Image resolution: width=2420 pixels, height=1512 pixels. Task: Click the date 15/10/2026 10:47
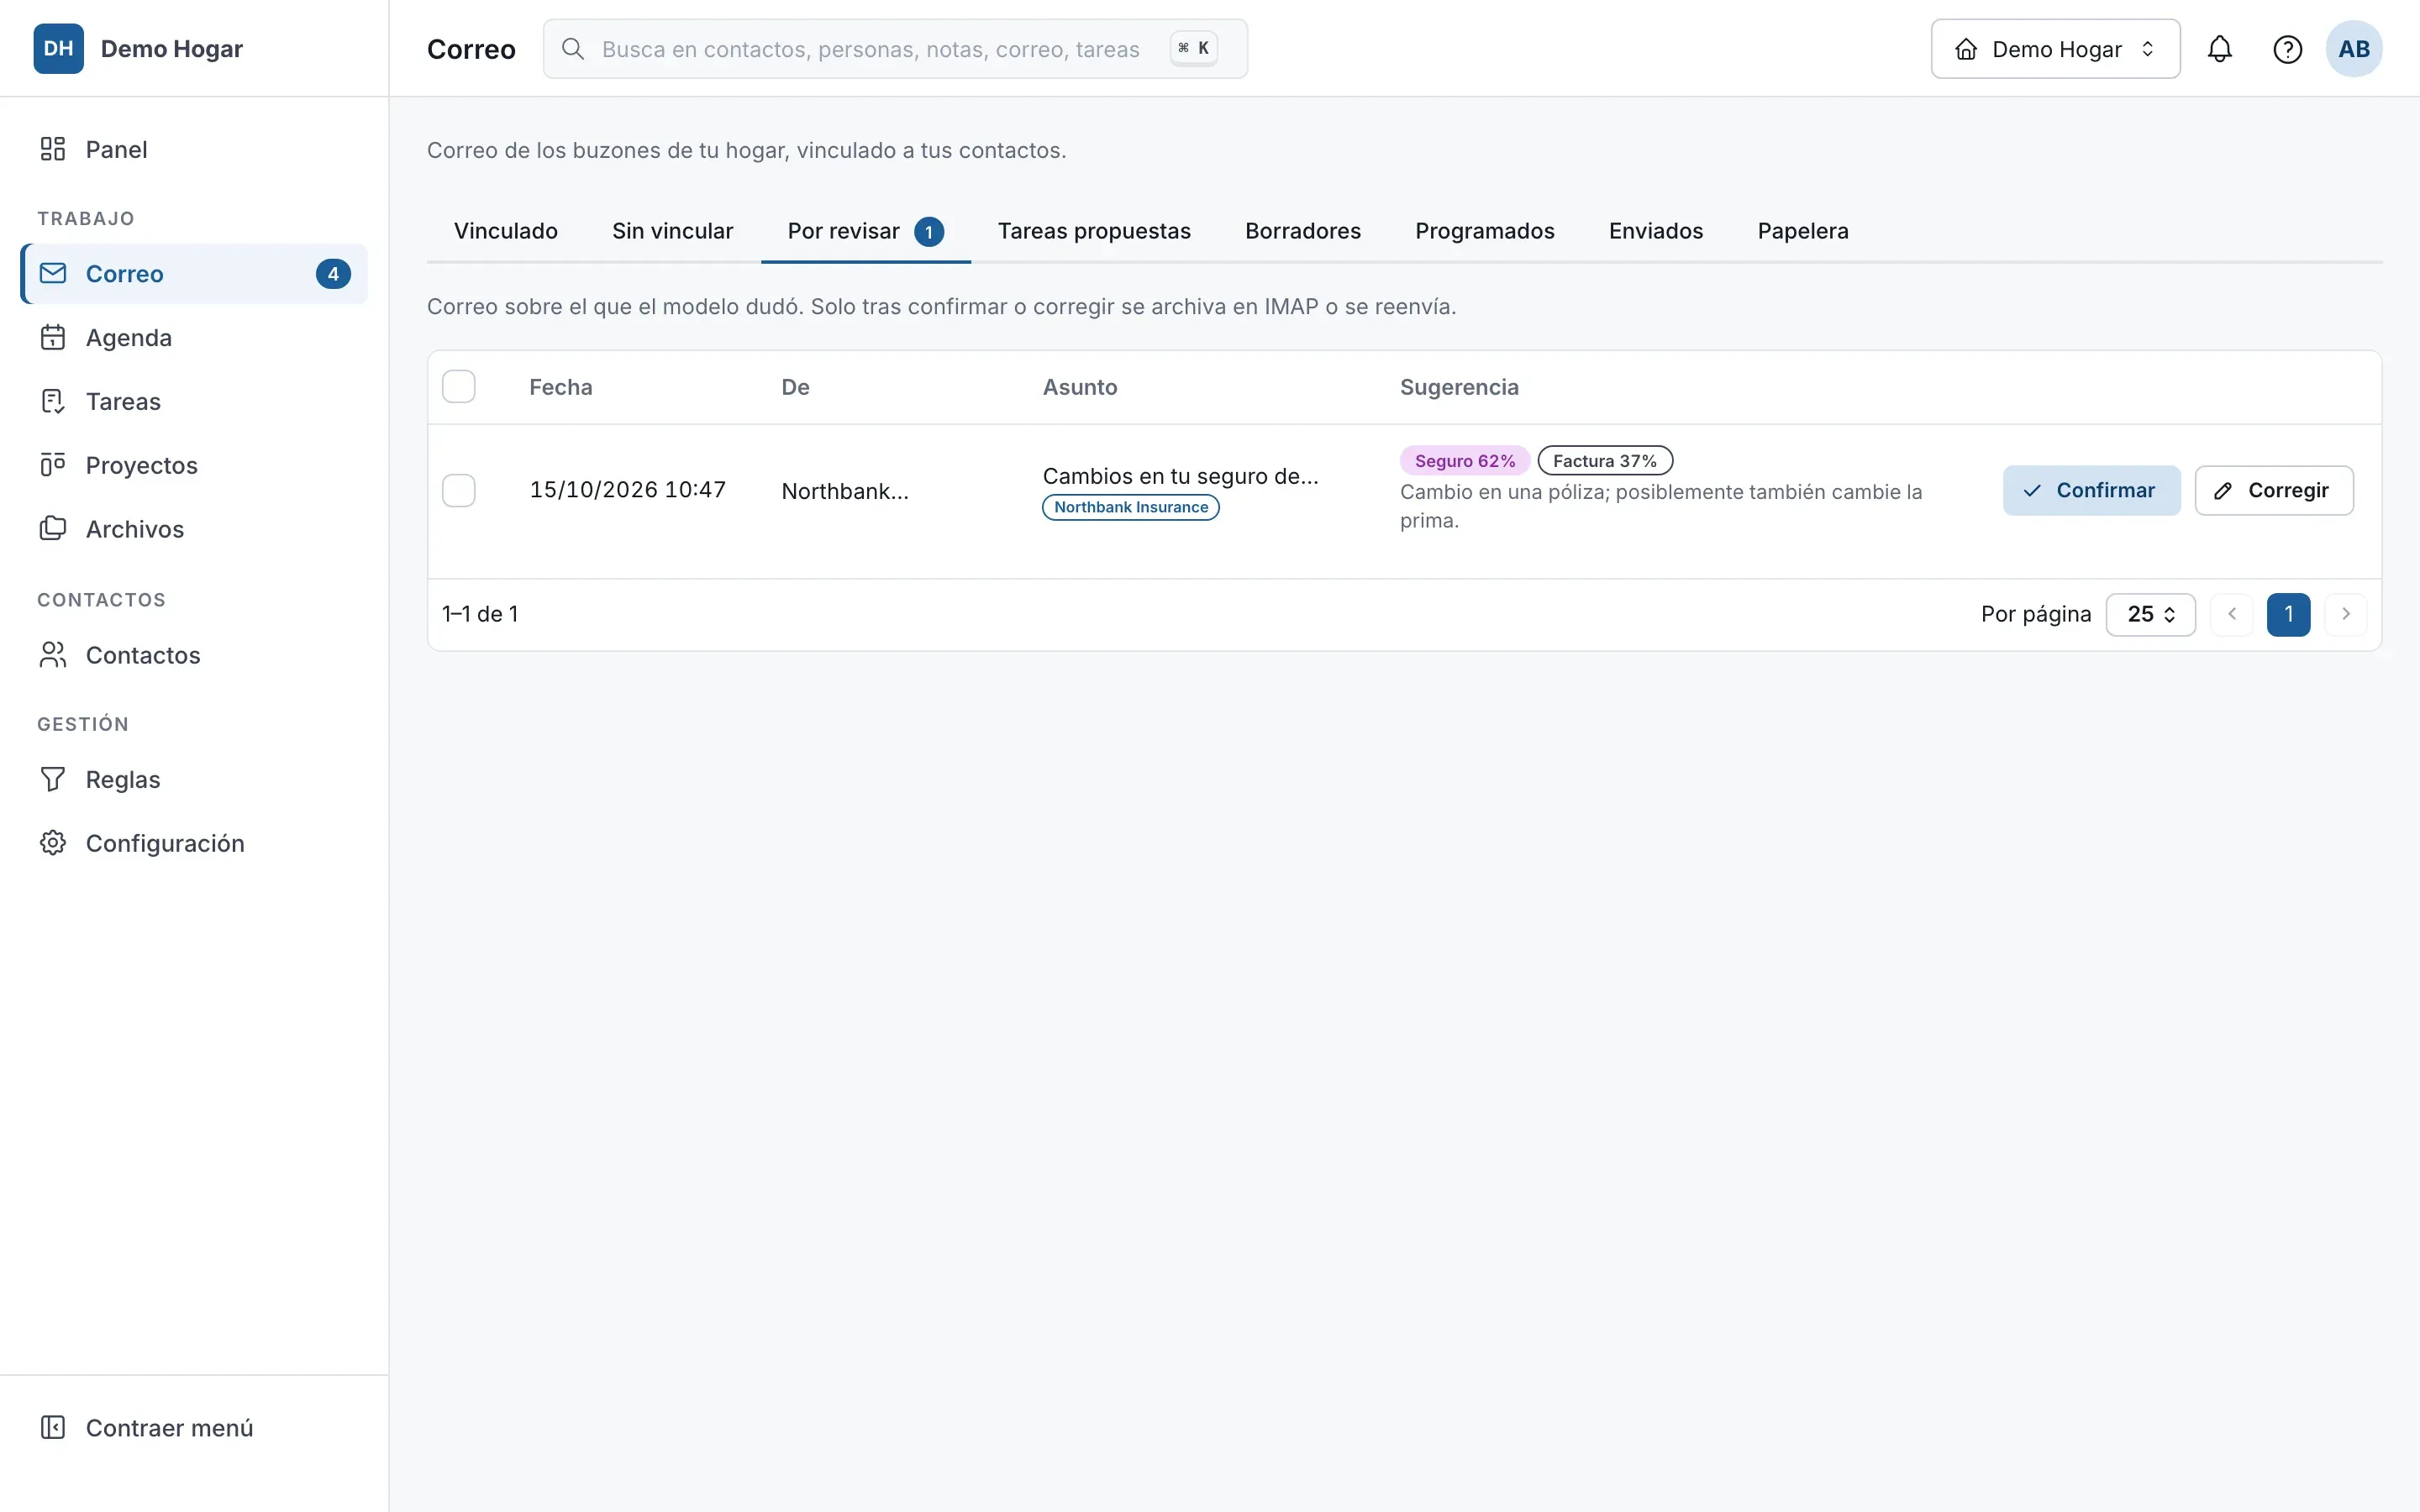click(x=628, y=490)
